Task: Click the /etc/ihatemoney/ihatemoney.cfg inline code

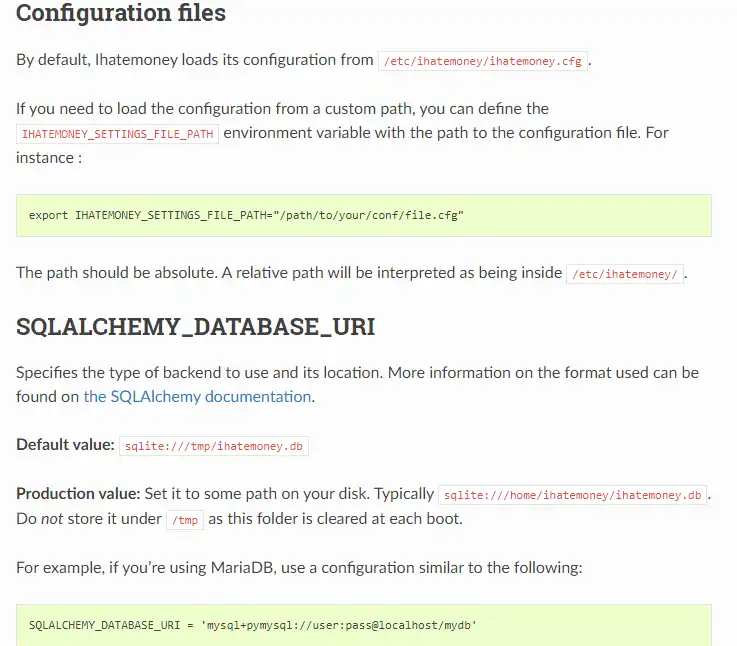Action: pyautogui.click(x=483, y=61)
